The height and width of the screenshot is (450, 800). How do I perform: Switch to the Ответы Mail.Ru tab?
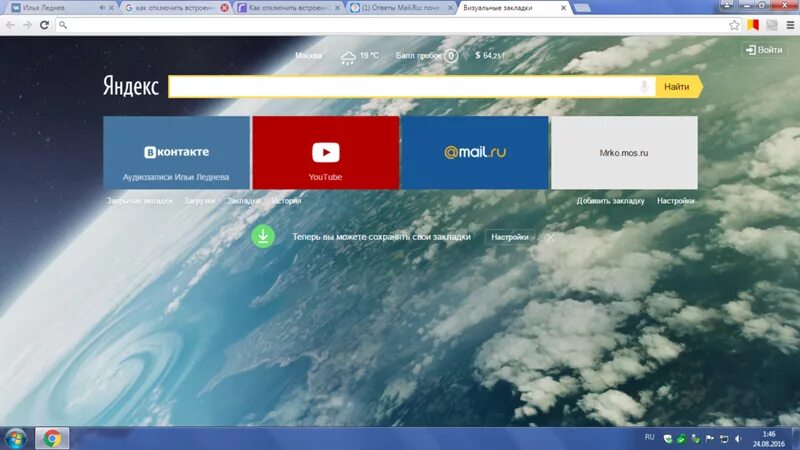(401, 8)
